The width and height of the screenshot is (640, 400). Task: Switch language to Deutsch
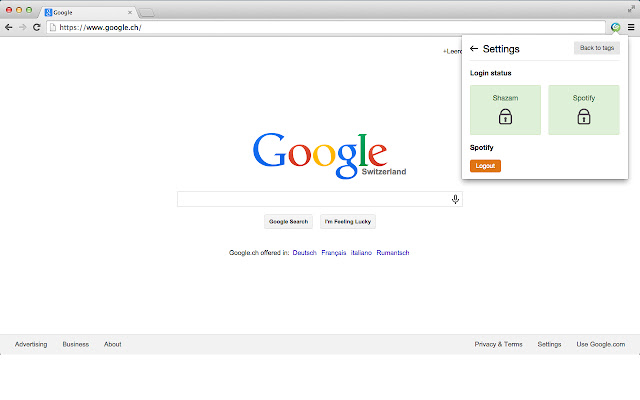[x=304, y=253]
